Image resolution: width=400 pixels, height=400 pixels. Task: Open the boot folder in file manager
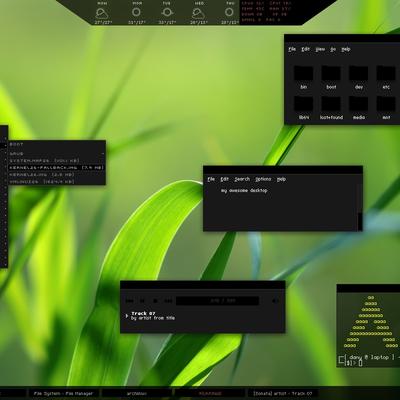[331, 74]
